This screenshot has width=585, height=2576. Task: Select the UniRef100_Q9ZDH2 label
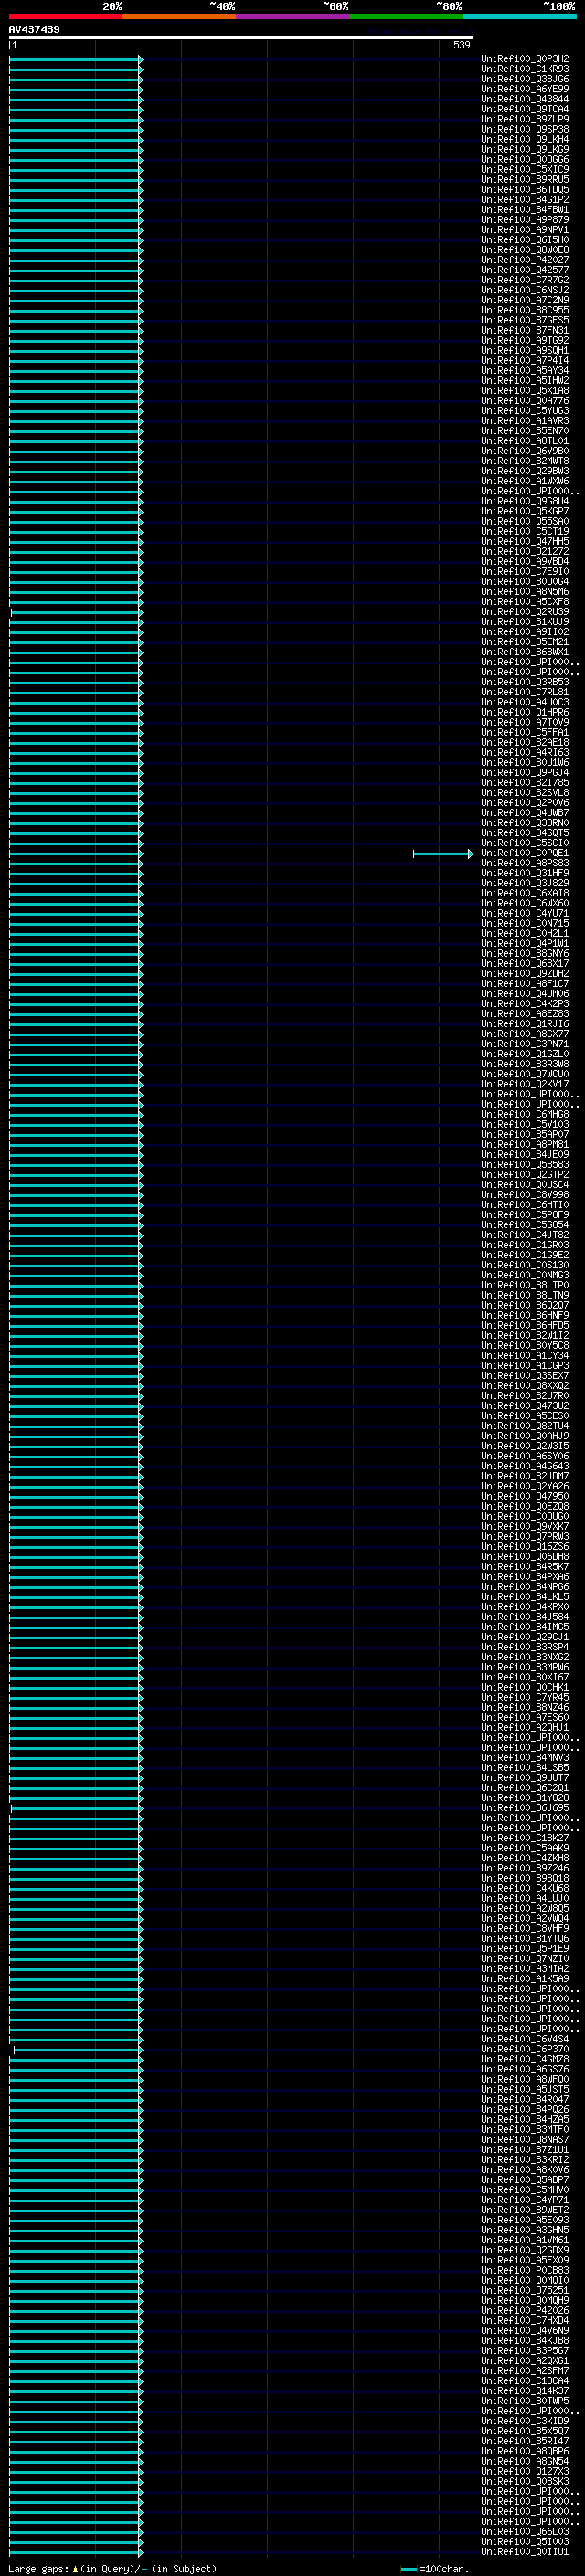(525, 974)
